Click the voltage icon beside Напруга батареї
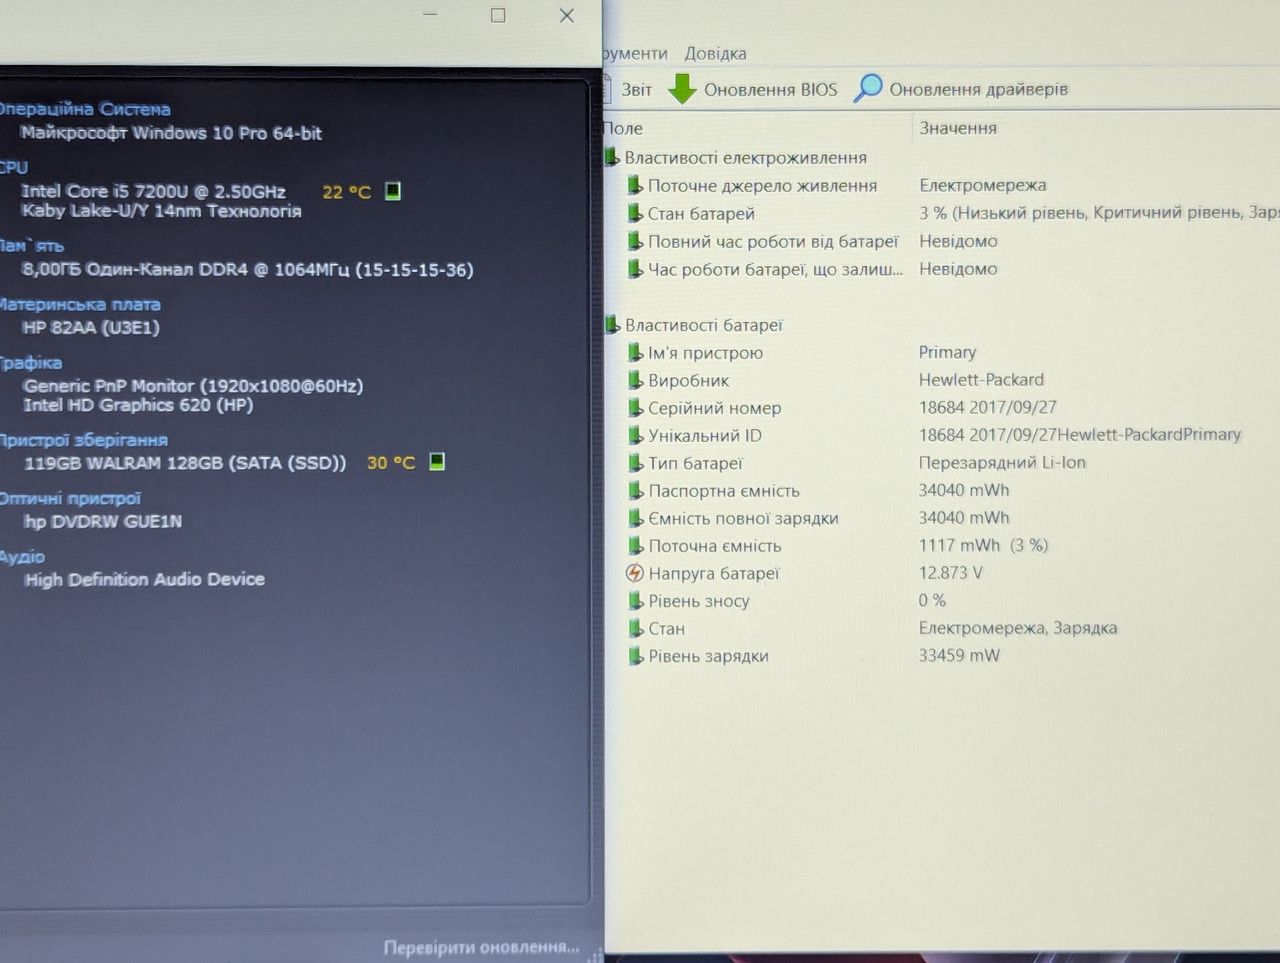Viewport: 1280px width, 963px height. coord(634,573)
